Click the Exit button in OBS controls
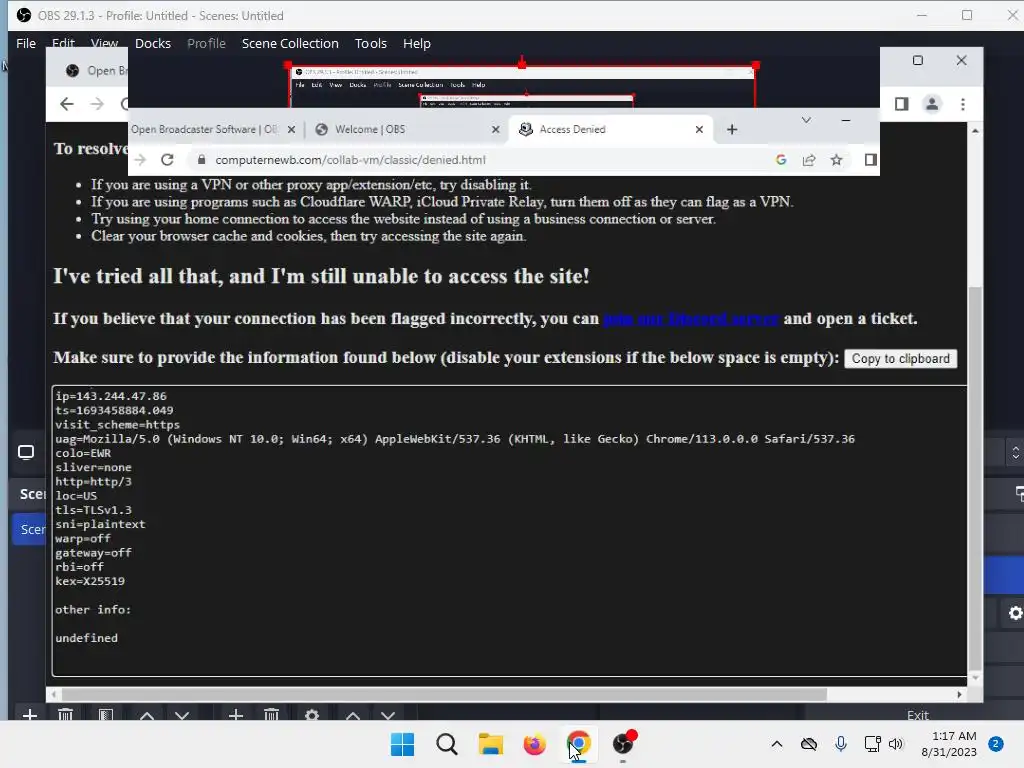The image size is (1024, 768). point(918,715)
